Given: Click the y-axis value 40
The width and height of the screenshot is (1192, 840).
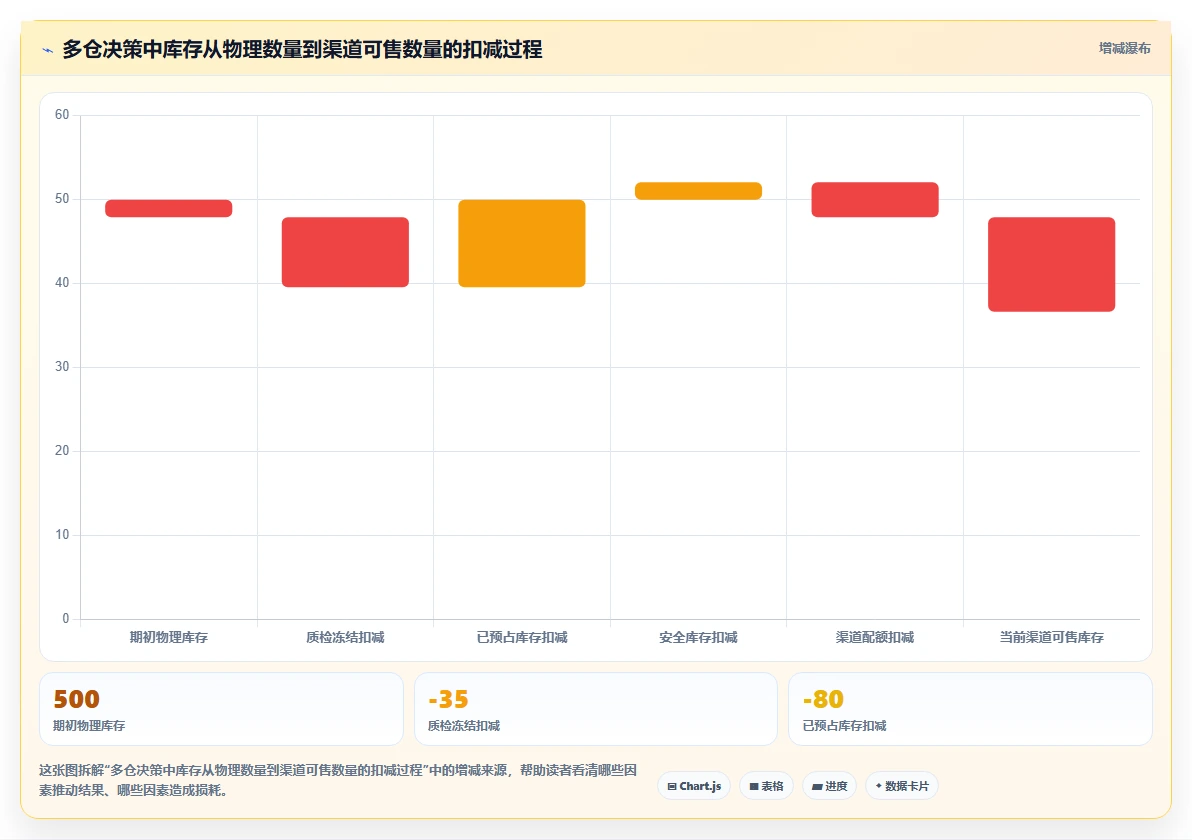Looking at the screenshot, I should (62, 283).
